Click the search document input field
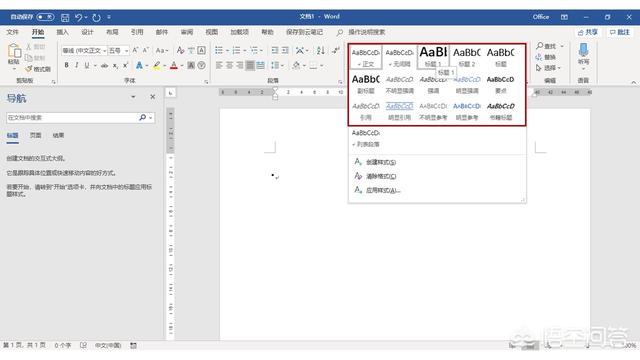 [73, 118]
